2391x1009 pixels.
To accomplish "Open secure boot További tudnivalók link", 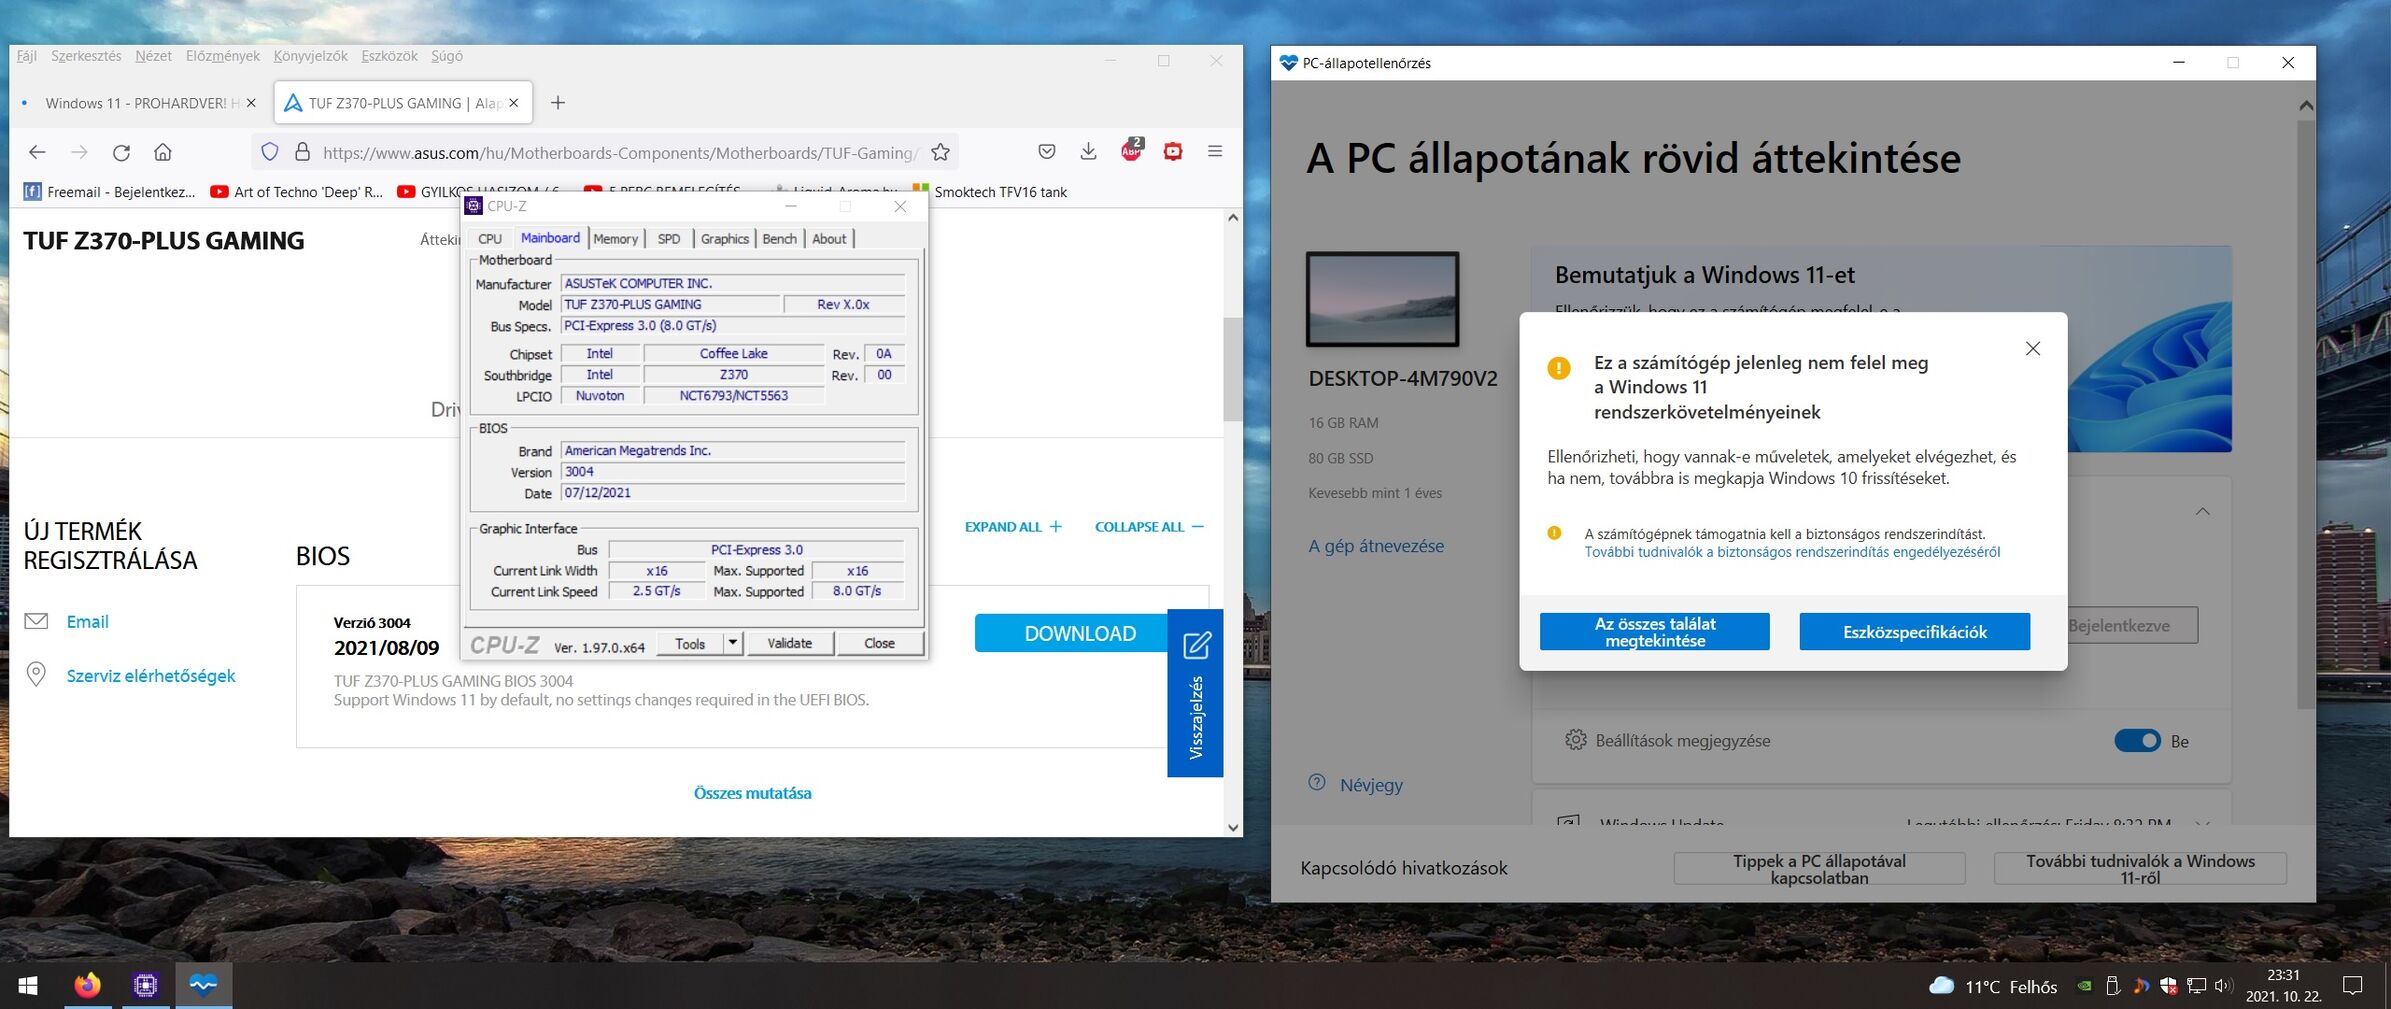I will coord(1792,552).
